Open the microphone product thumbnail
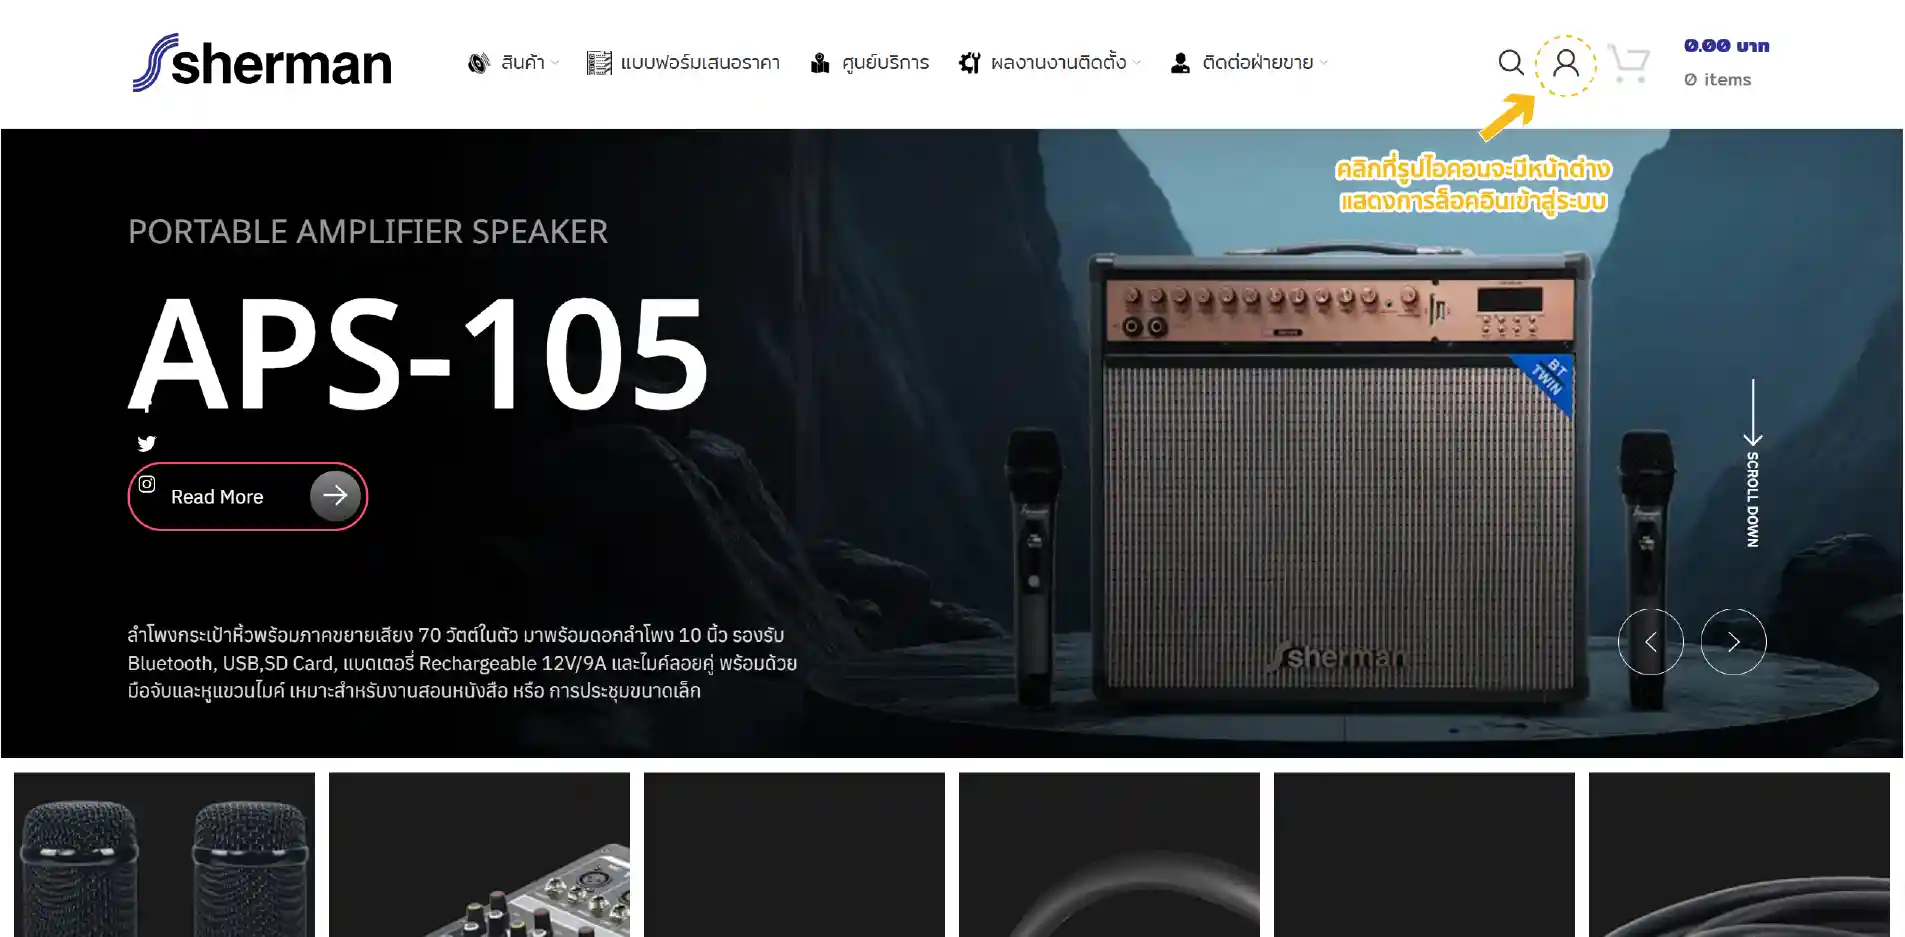1905x937 pixels. tap(164, 855)
